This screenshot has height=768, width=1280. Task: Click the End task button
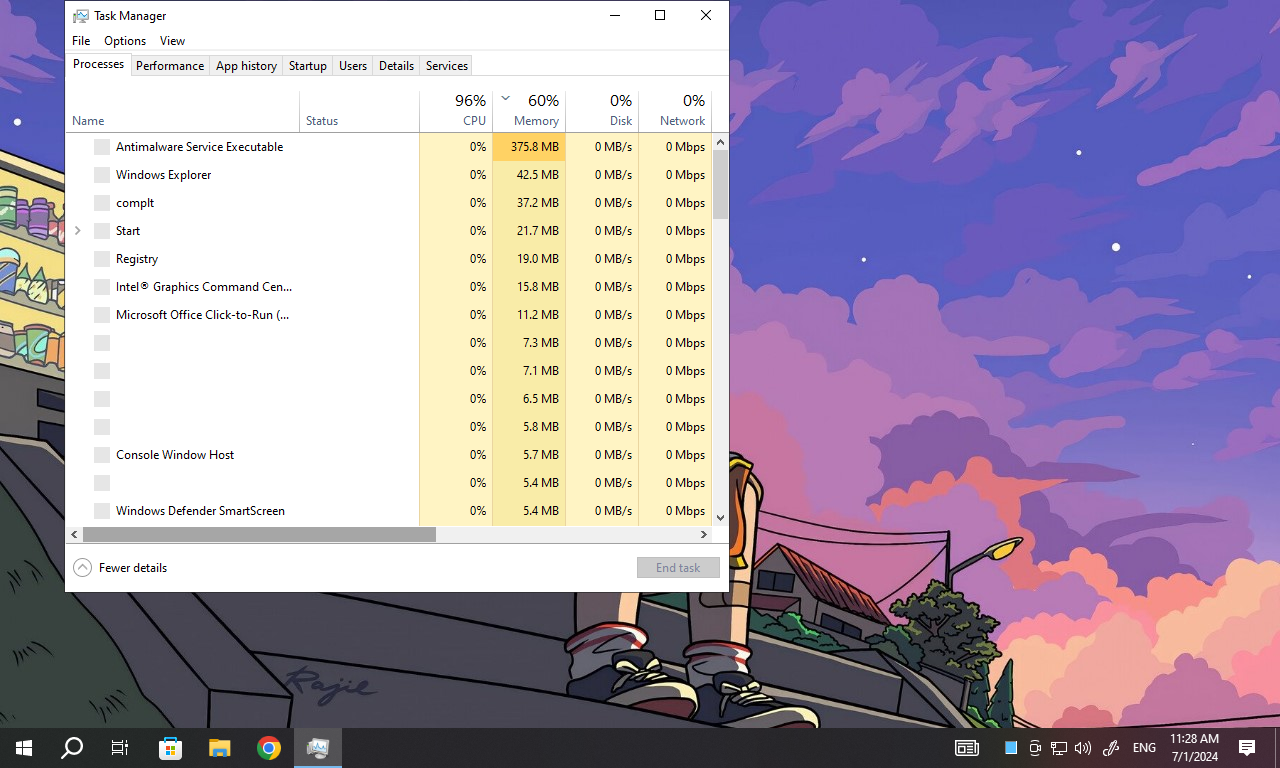[x=678, y=568]
